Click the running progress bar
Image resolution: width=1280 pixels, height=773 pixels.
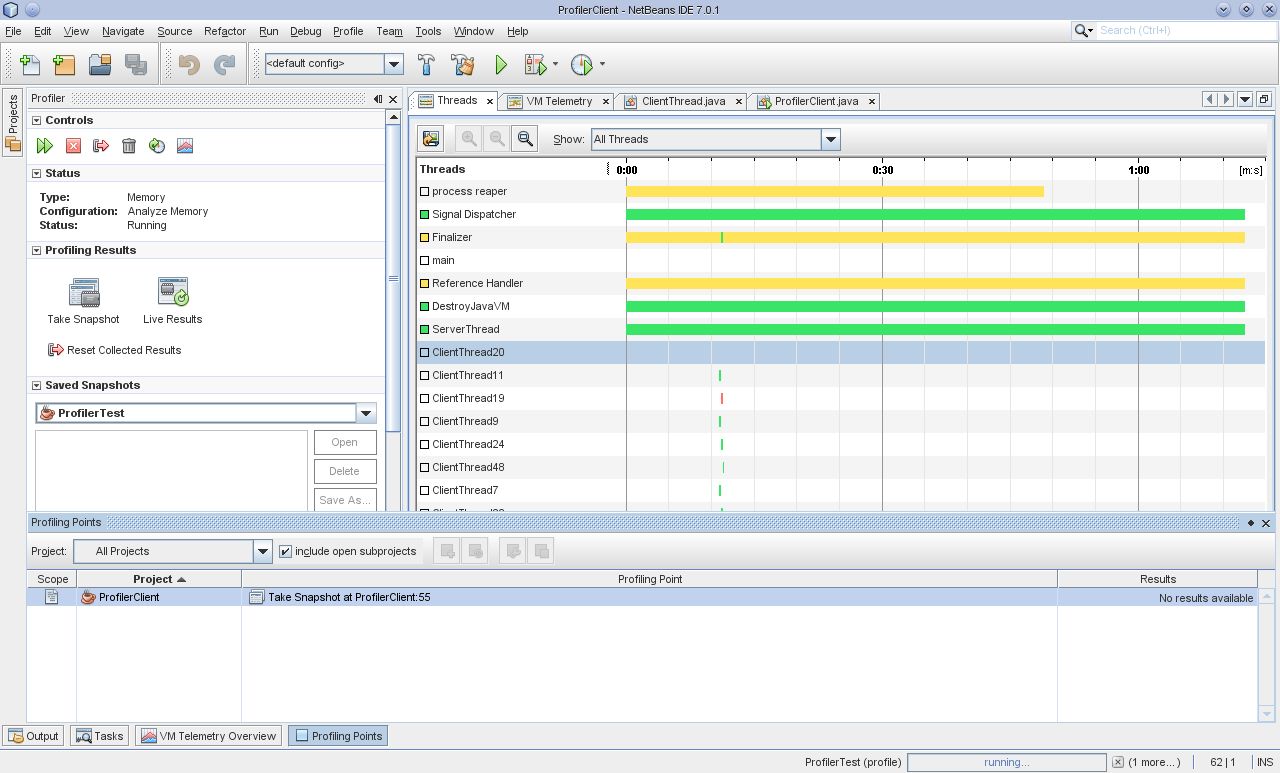point(1006,762)
